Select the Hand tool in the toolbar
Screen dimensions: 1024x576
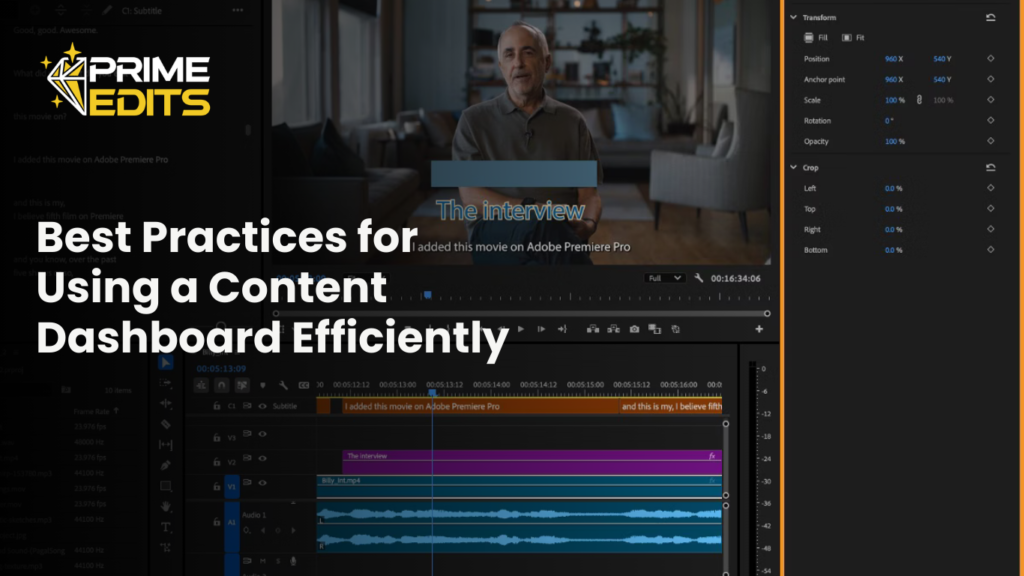[166, 506]
